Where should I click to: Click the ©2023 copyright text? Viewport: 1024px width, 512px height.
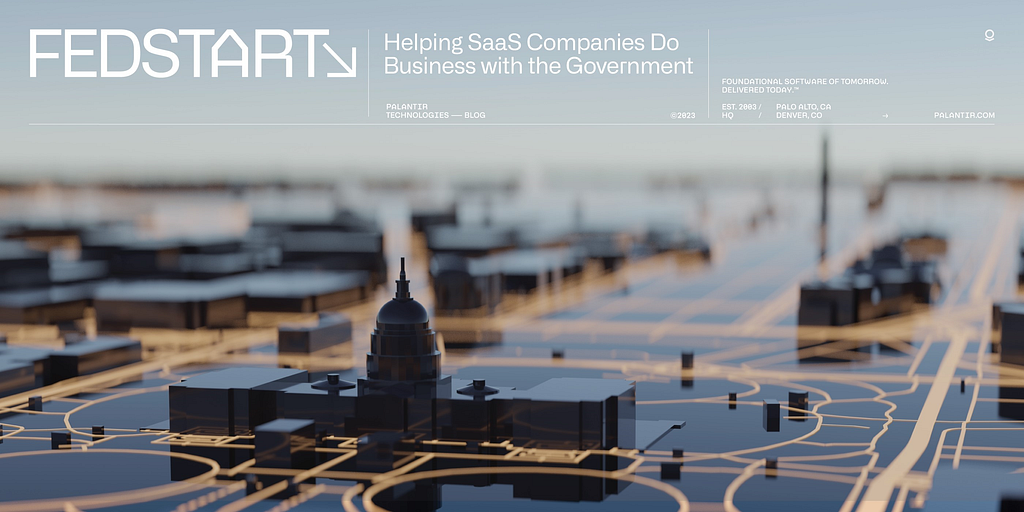click(x=682, y=116)
